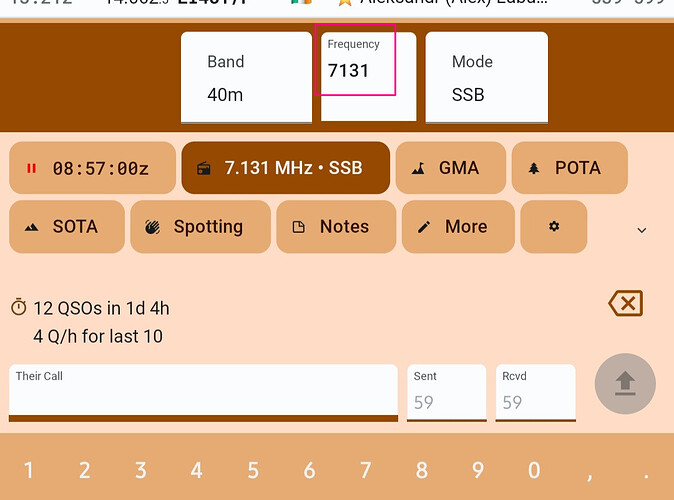Open the POTA tree chip
This screenshot has width=674, height=500.
pos(569,168)
